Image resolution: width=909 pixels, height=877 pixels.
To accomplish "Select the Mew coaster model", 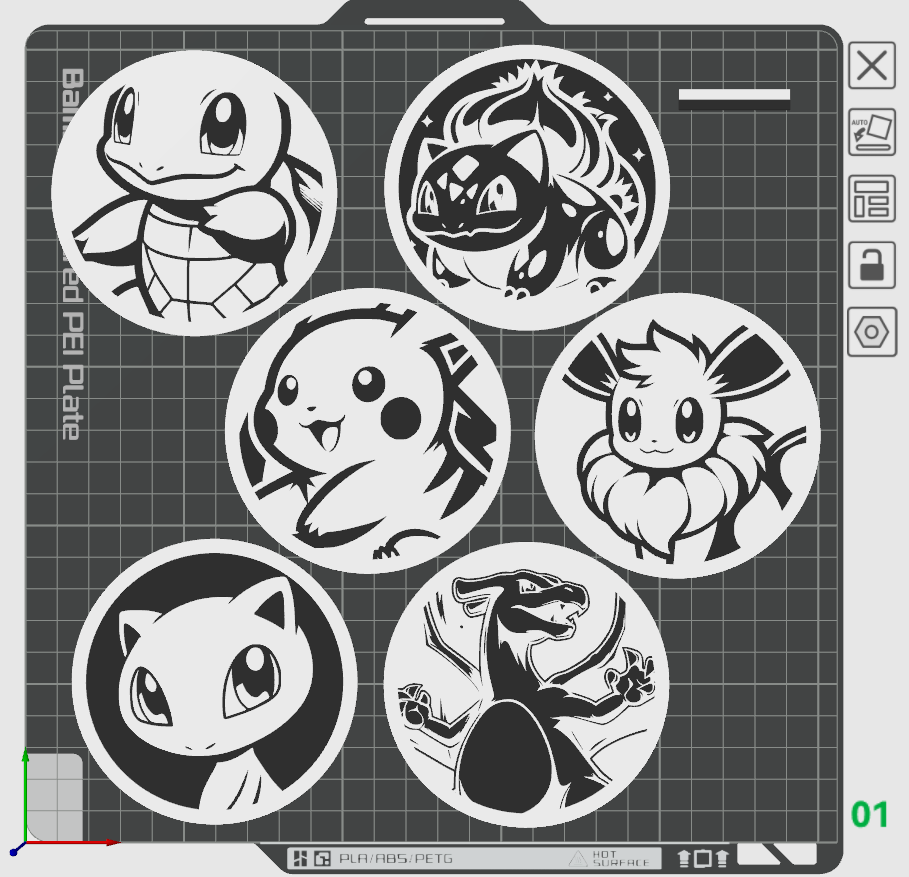I will pos(214,682).
